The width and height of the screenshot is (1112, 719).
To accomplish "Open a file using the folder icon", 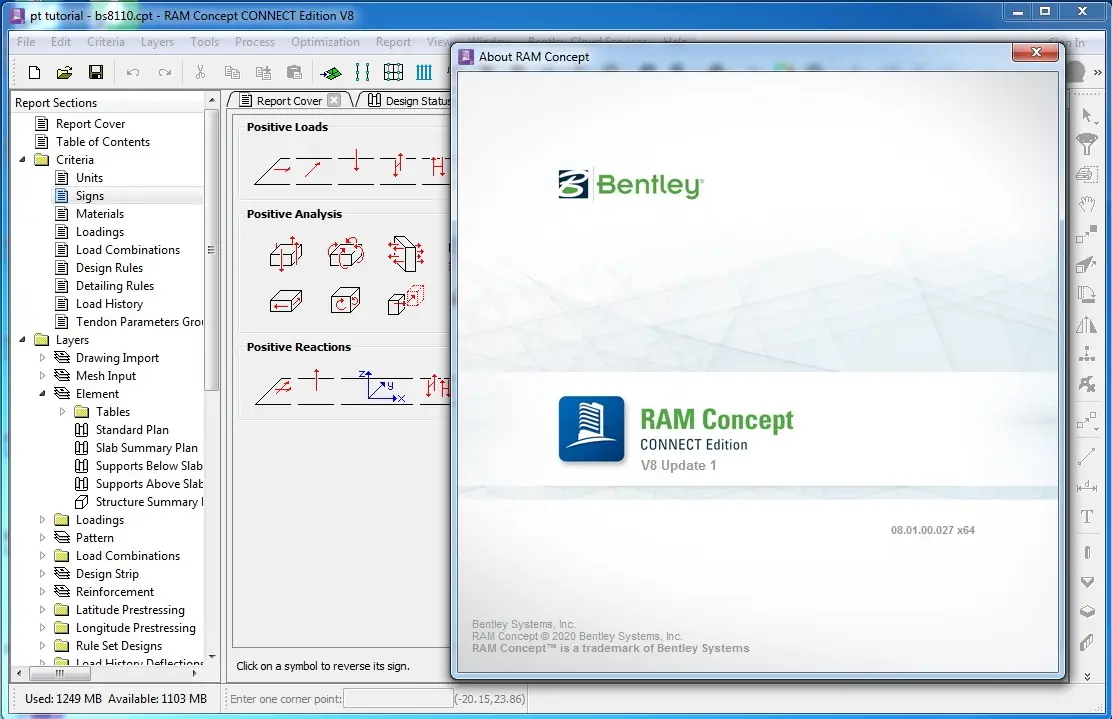I will pyautogui.click(x=65, y=72).
